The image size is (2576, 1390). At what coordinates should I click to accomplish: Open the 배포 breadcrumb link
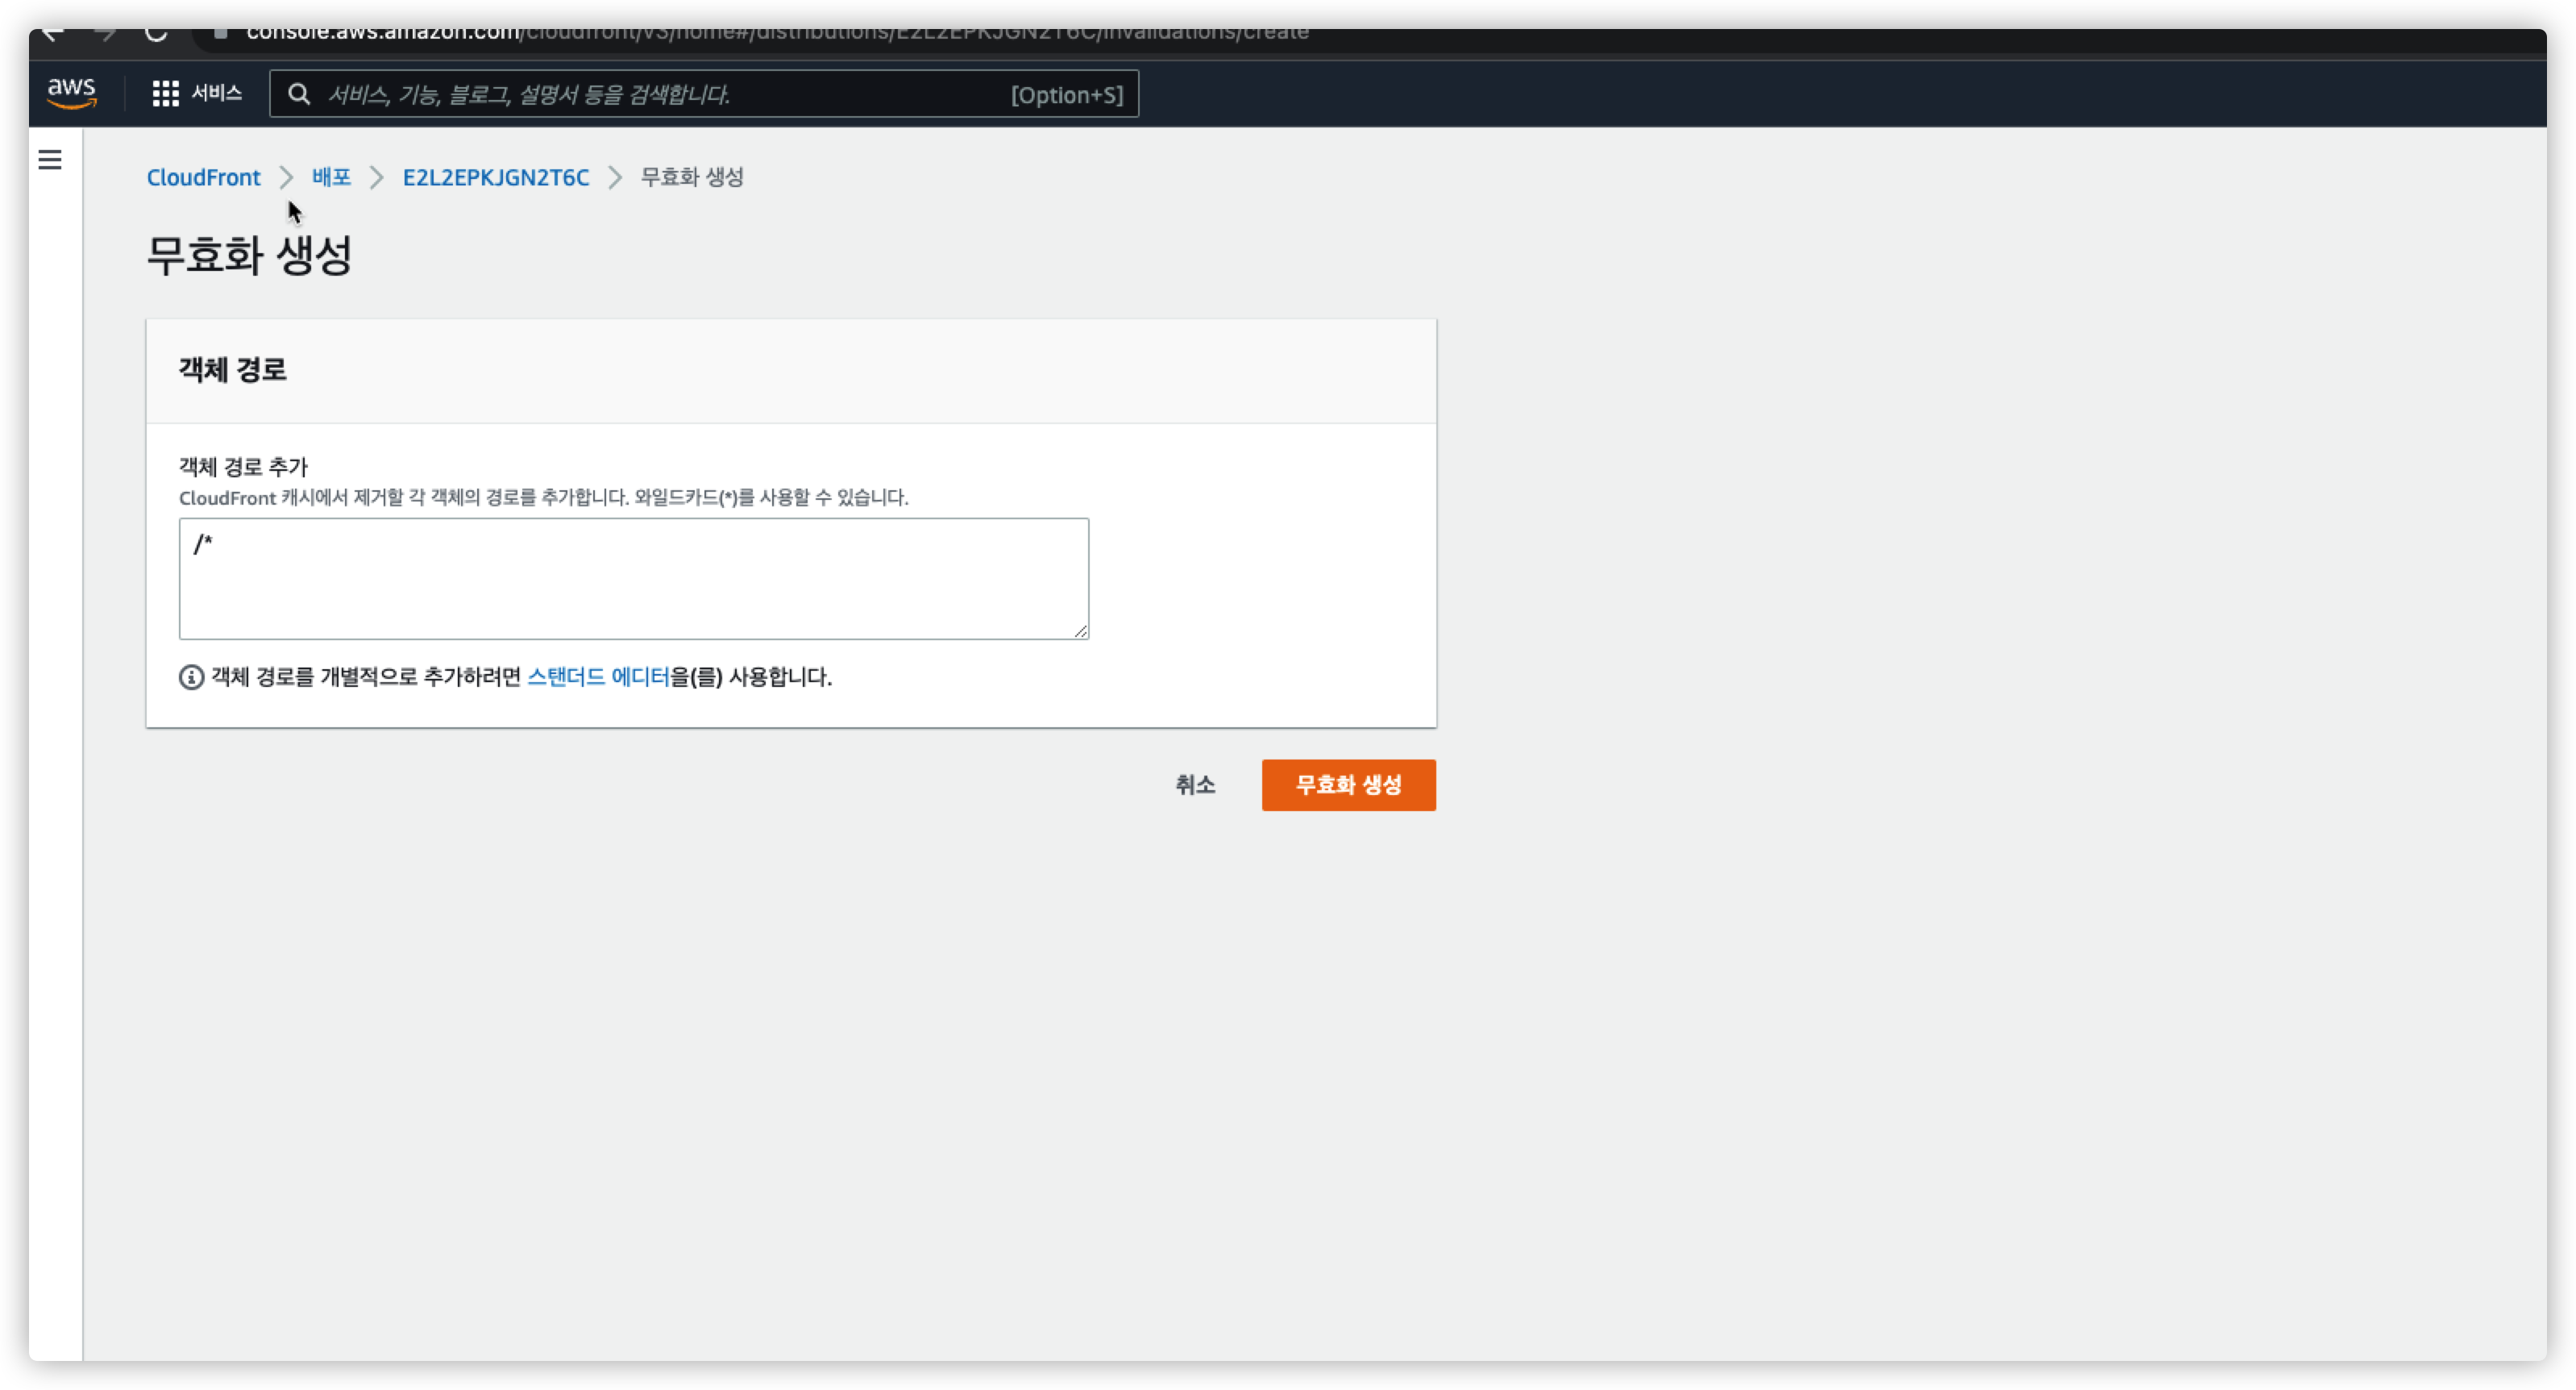point(331,177)
